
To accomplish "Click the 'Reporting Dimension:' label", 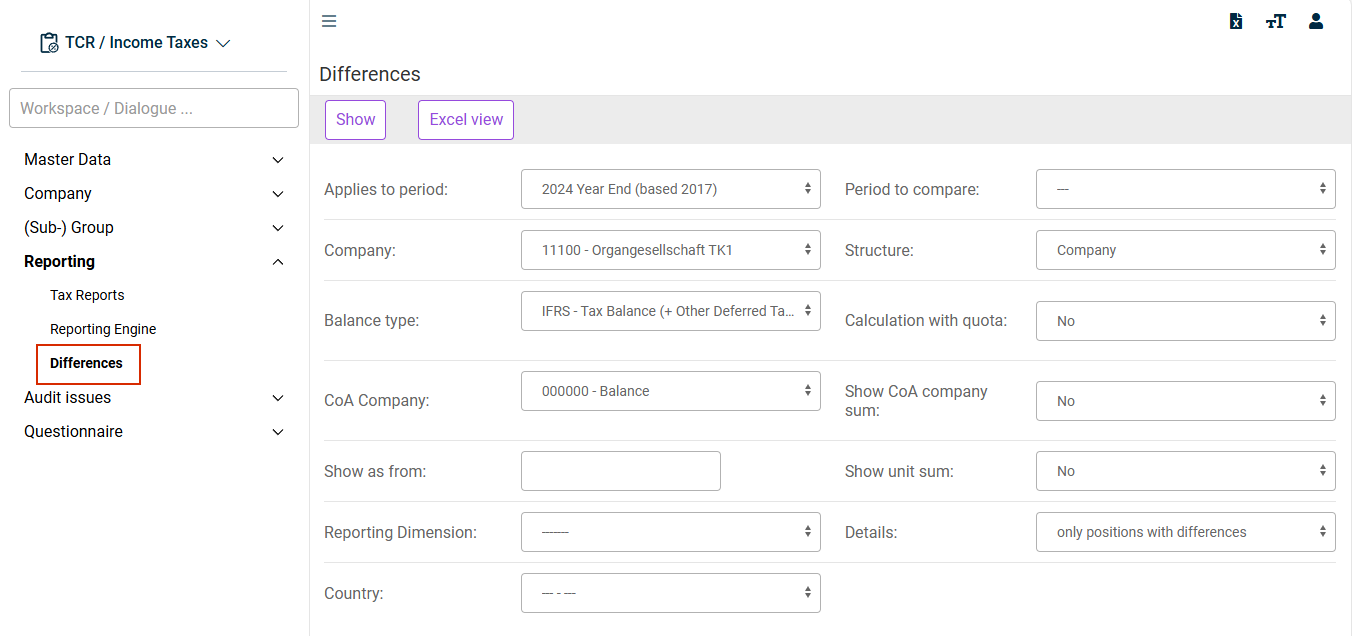I will (x=400, y=532).
